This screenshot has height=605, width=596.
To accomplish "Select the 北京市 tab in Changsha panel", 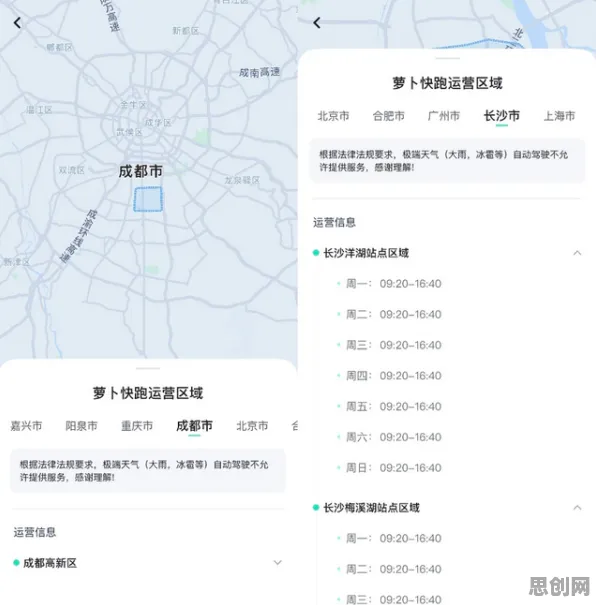I will click(333, 116).
